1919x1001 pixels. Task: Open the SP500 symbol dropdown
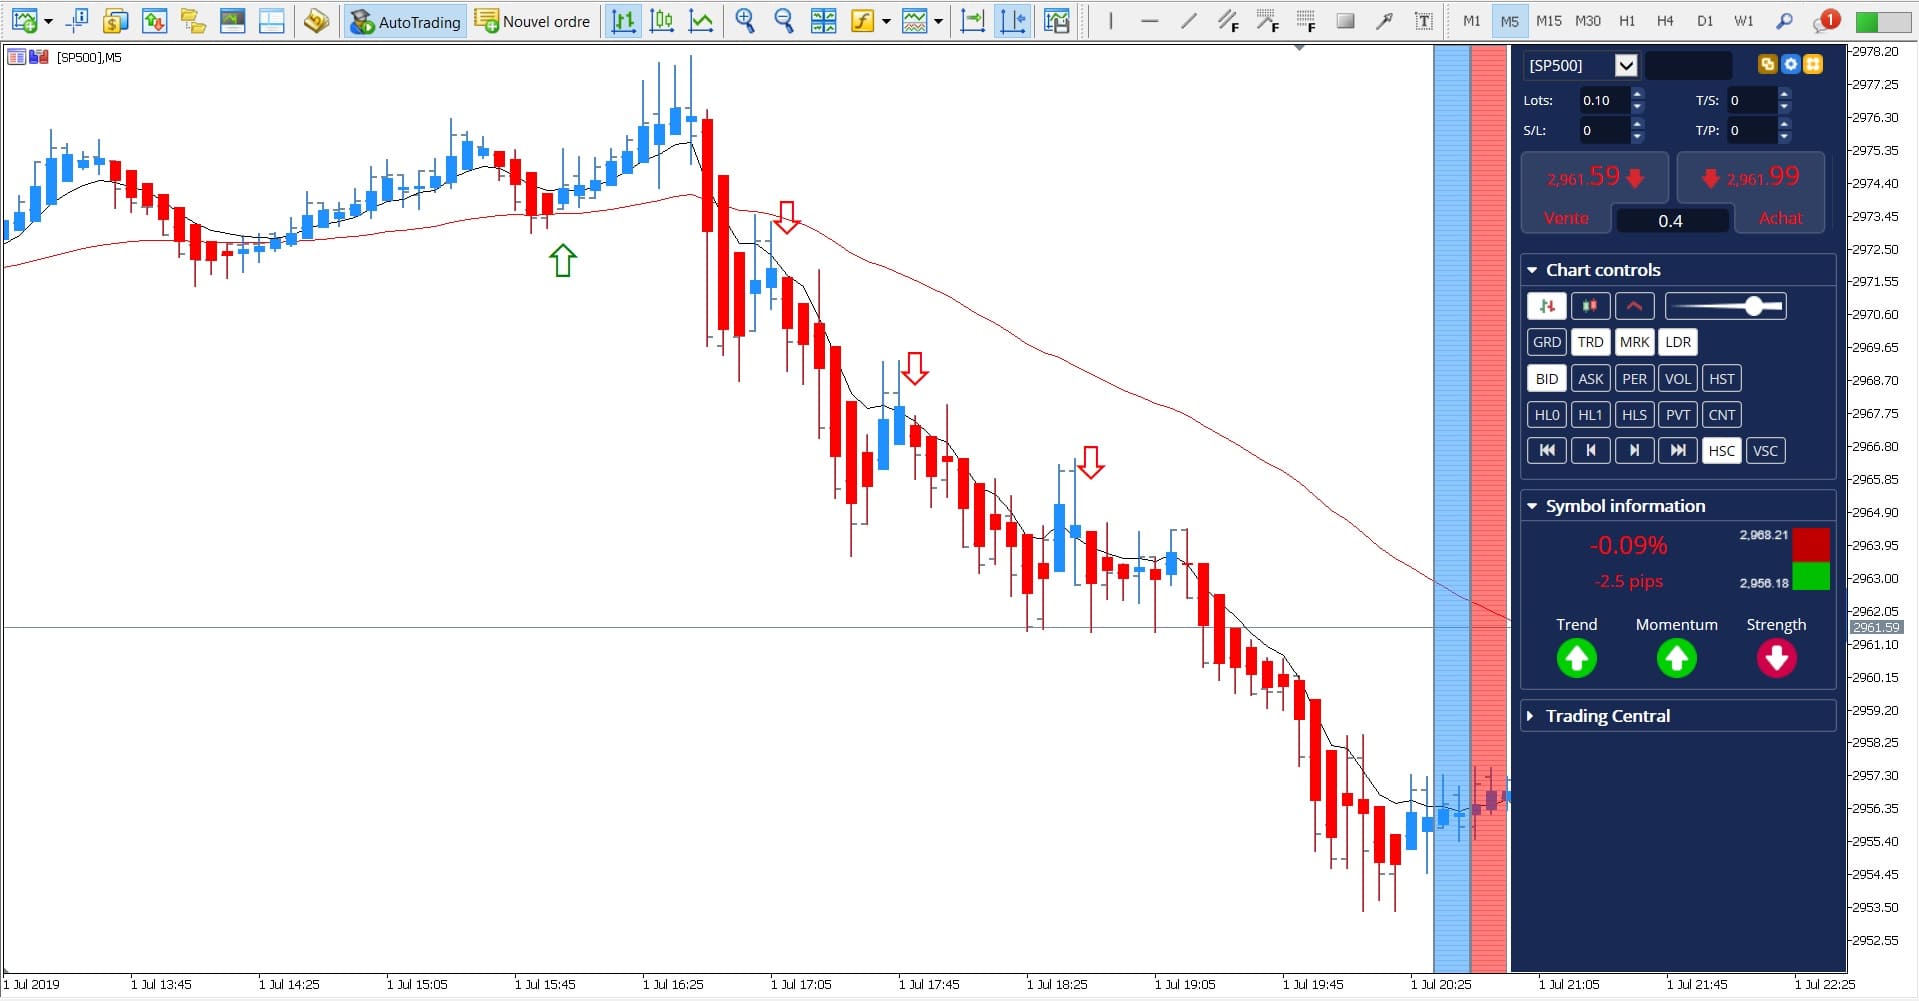(x=1626, y=65)
